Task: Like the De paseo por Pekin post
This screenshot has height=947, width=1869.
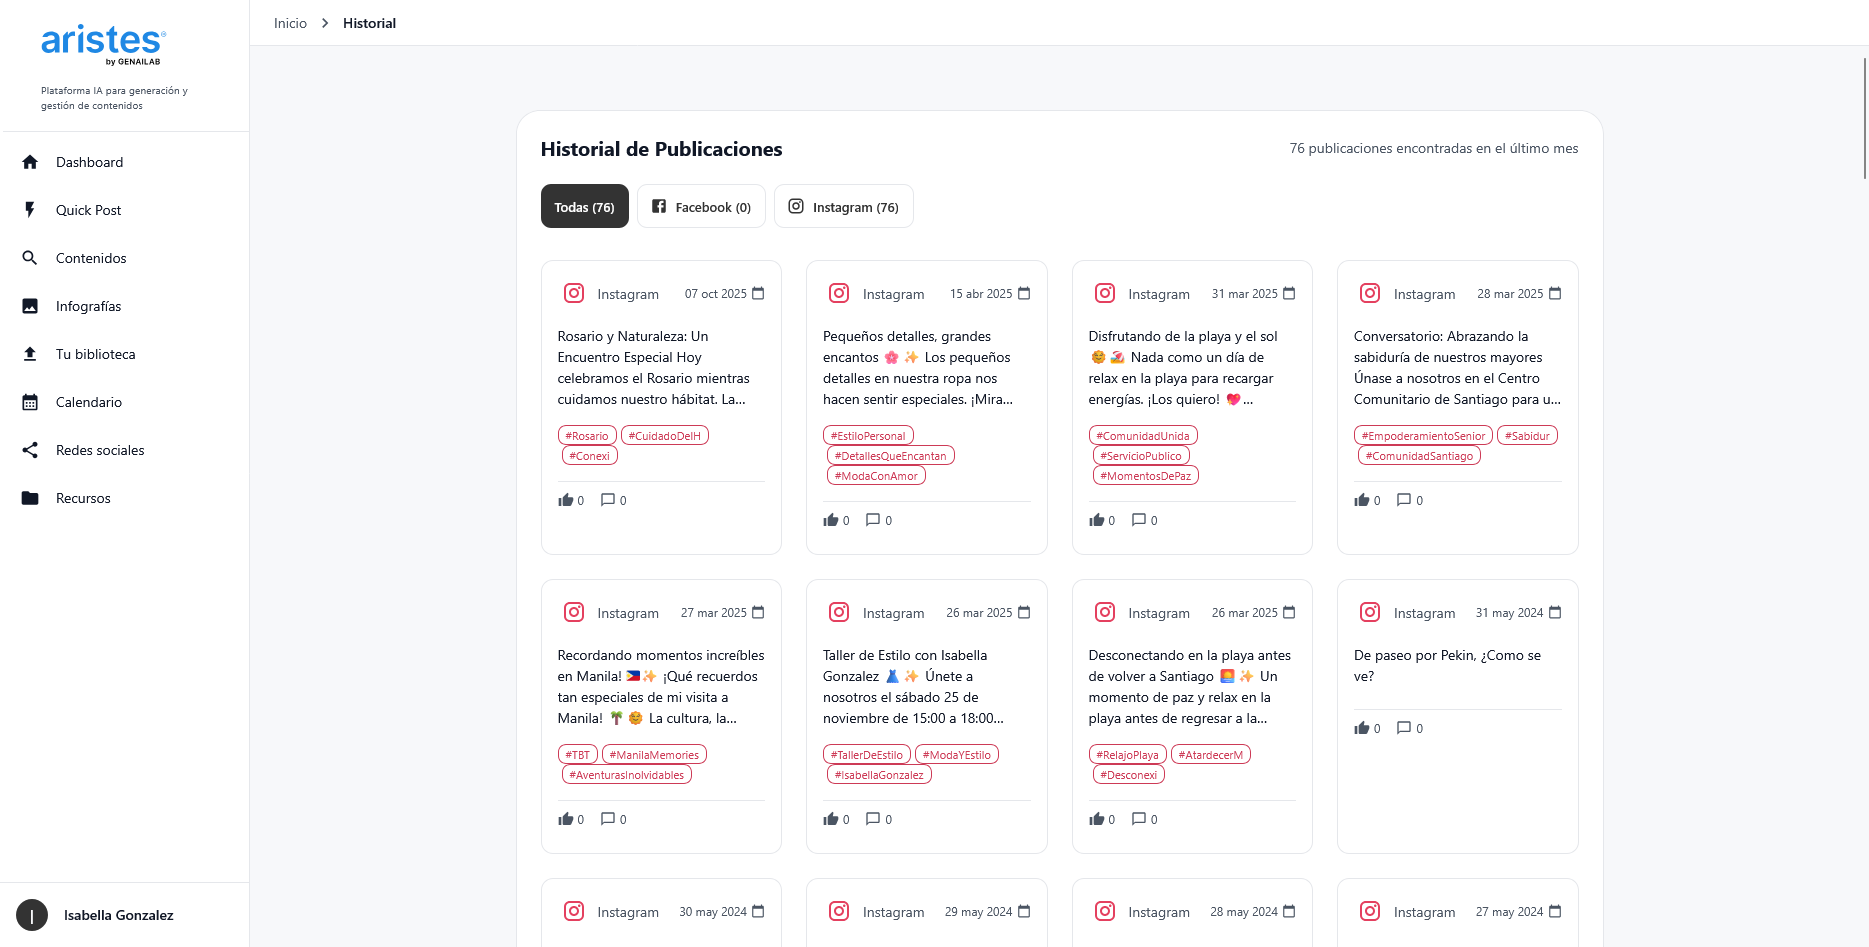Action: point(1362,728)
